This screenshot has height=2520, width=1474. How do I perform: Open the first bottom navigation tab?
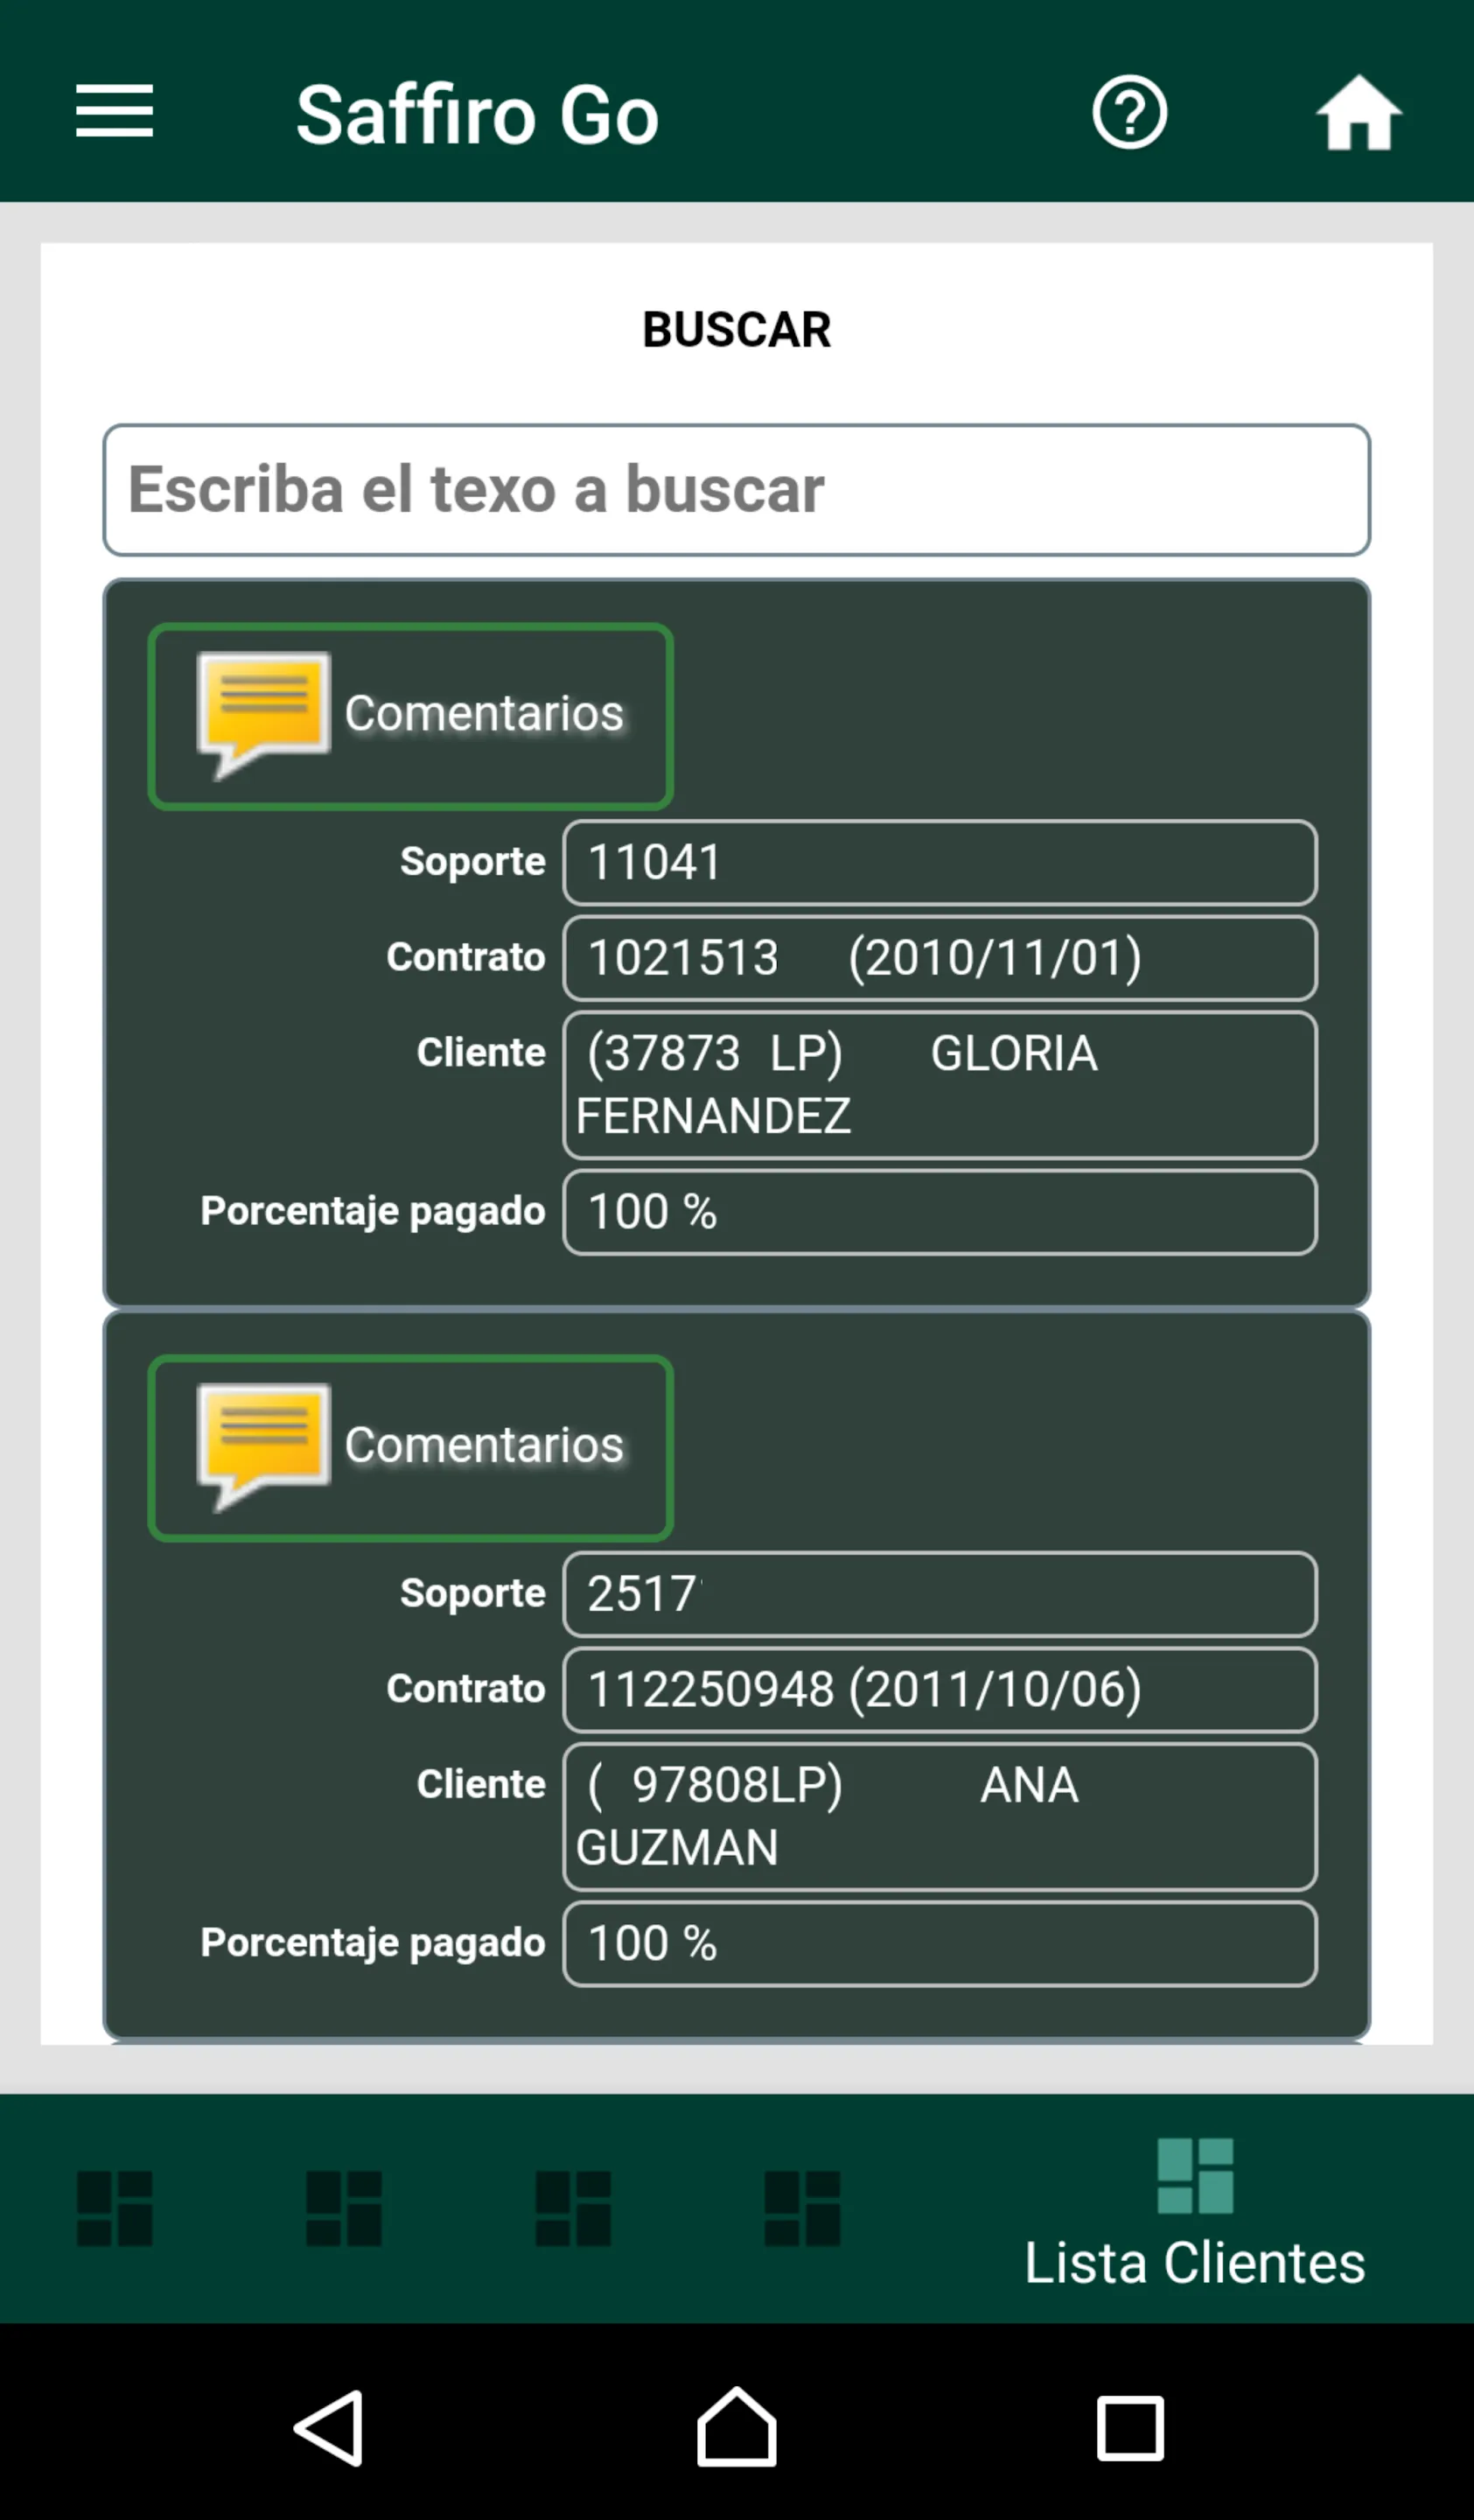[115, 2209]
